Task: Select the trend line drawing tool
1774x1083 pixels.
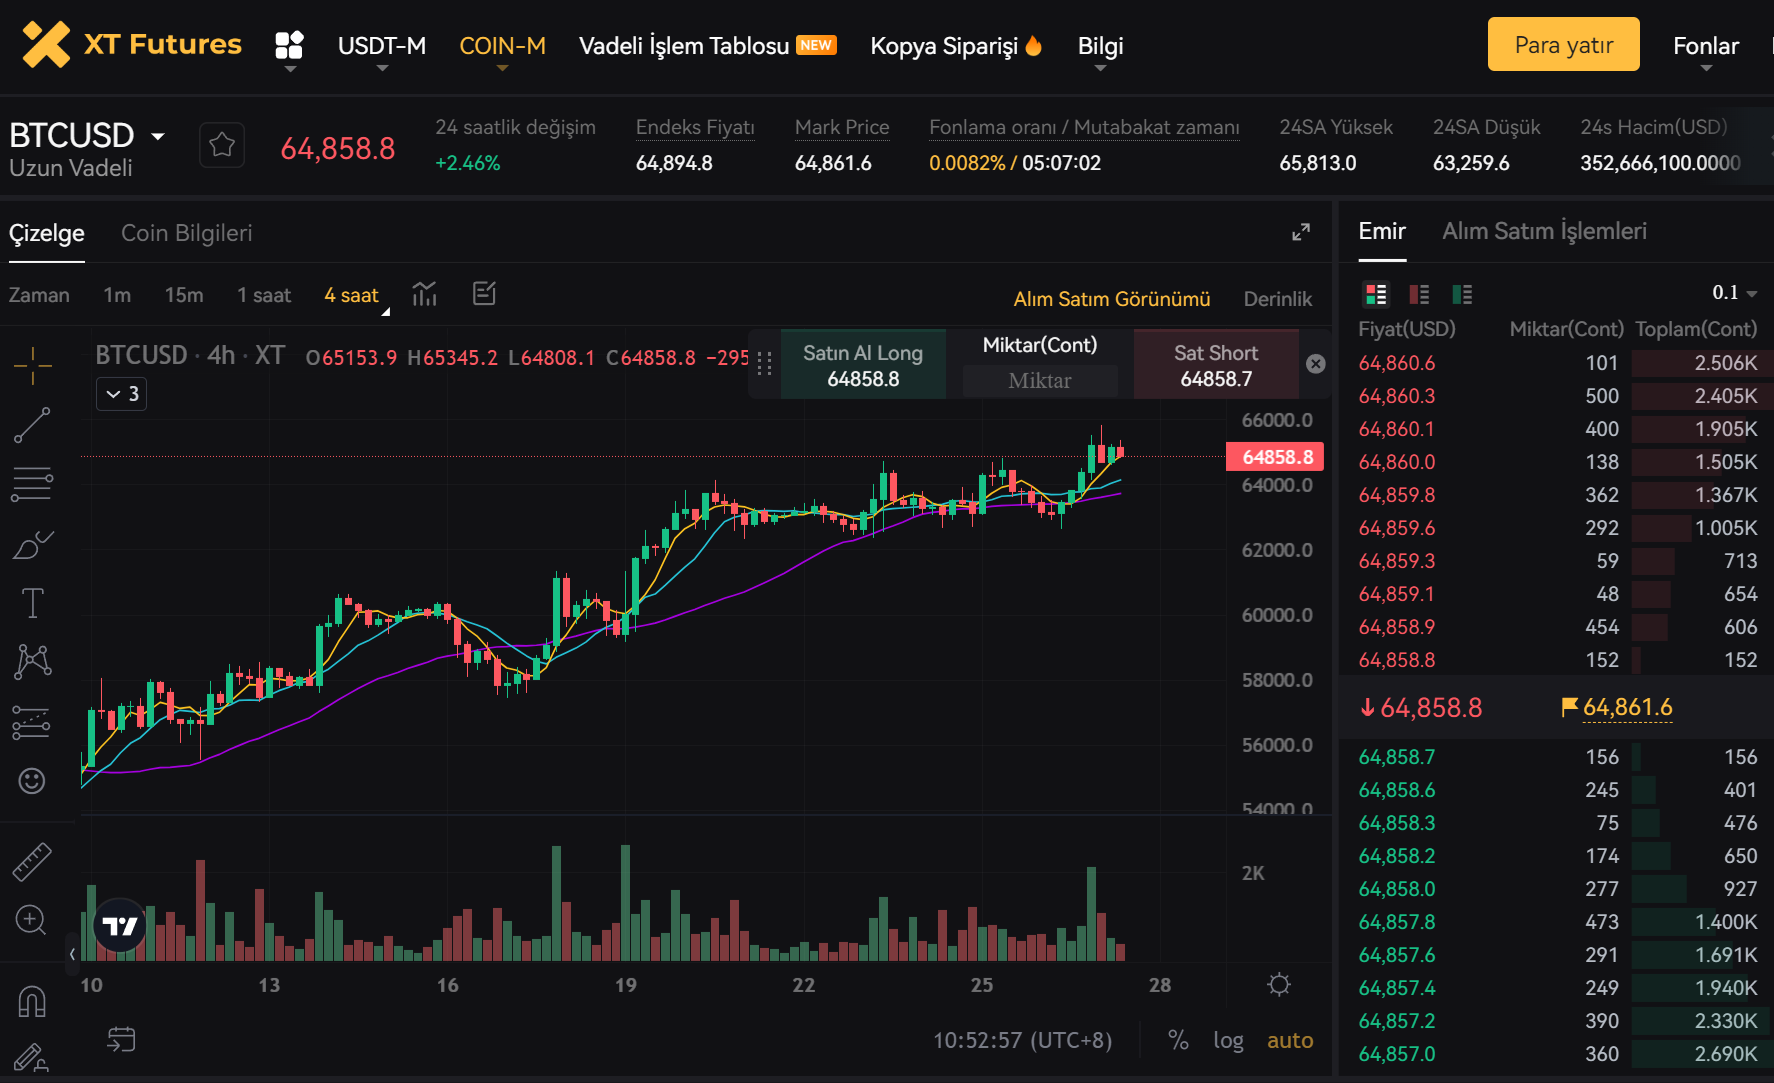Action: (33, 424)
